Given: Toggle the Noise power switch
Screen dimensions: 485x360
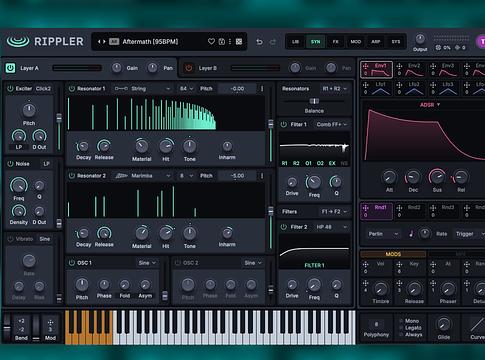Looking at the screenshot, I should (x=10, y=164).
